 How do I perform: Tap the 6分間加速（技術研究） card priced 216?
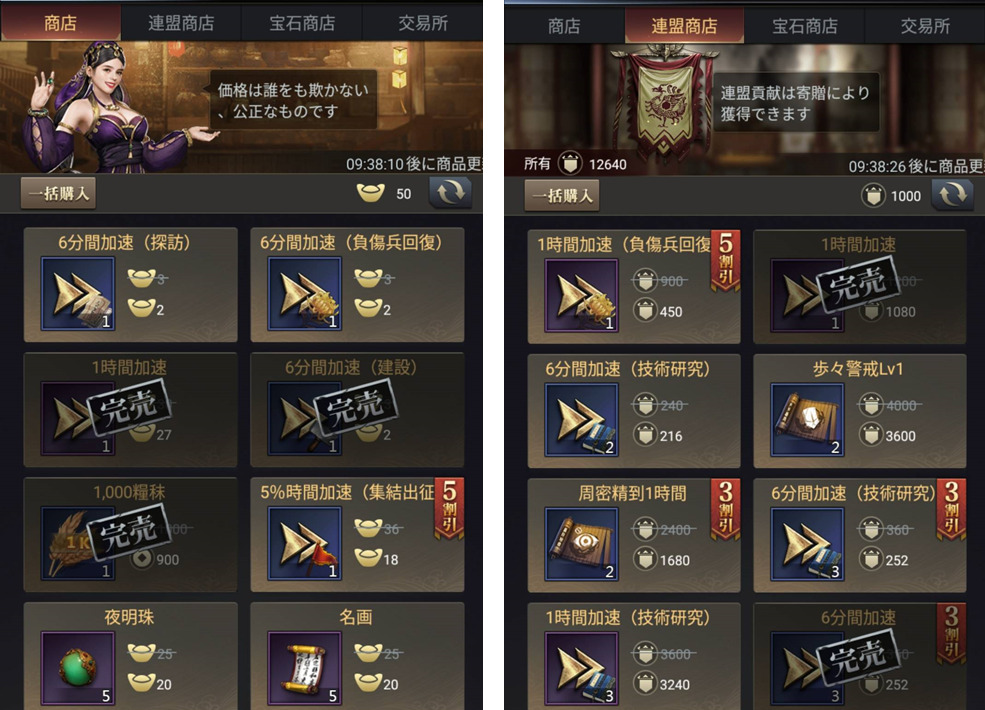pyautogui.click(x=634, y=412)
